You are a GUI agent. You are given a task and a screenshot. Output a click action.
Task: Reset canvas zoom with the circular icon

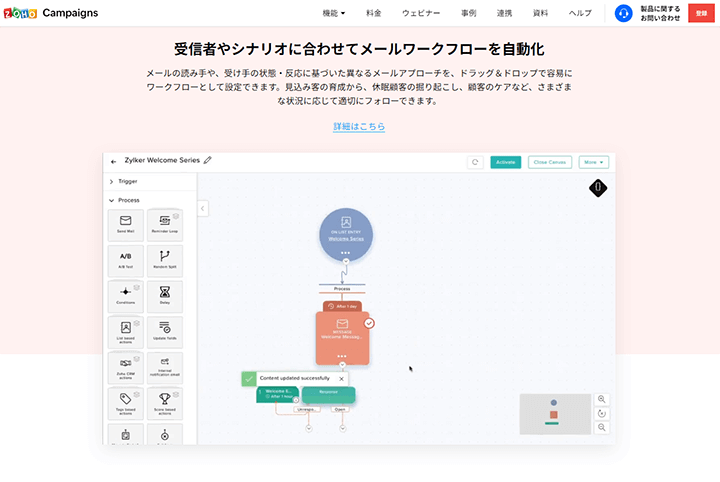602,414
